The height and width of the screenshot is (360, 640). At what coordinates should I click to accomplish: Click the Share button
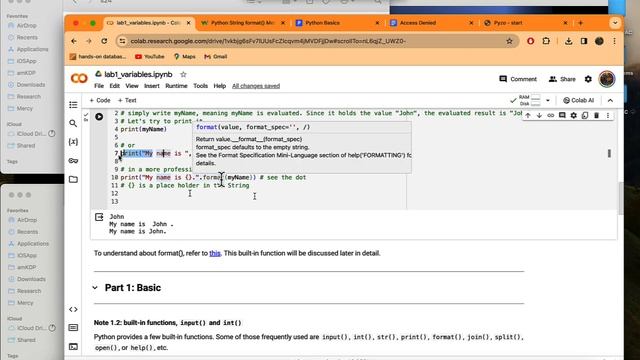click(x=562, y=79)
